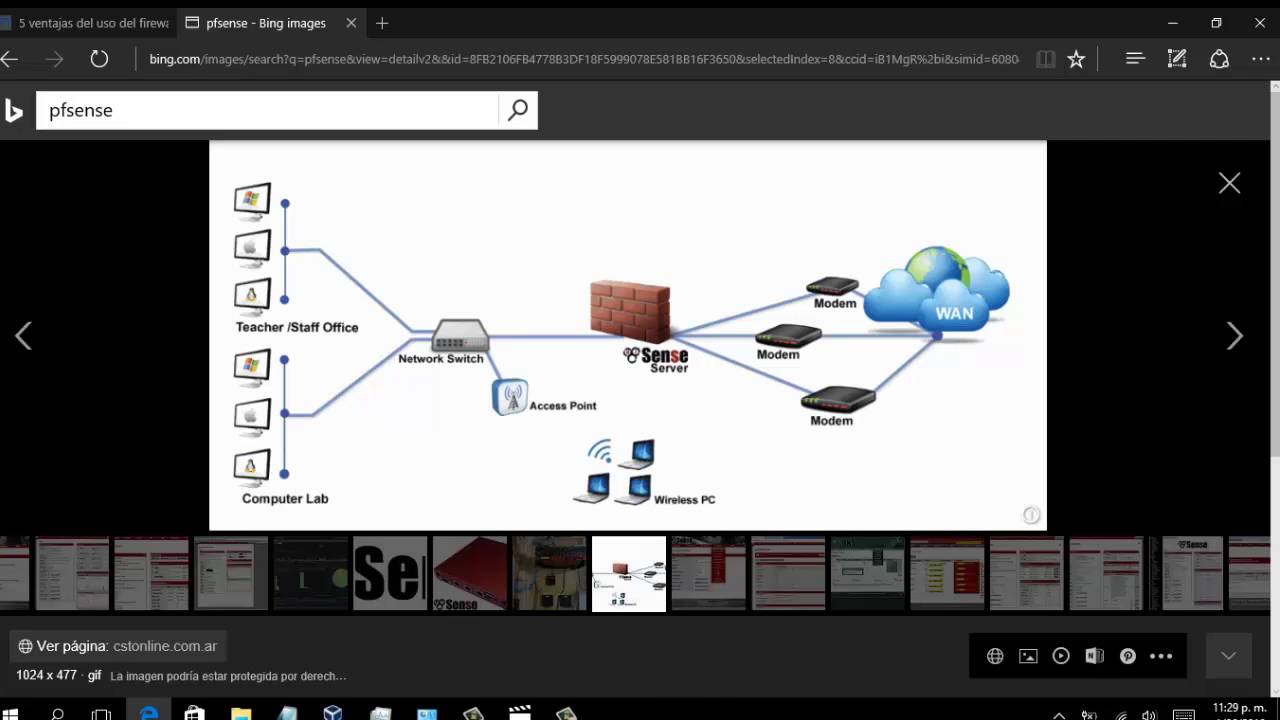Select the hardware photo thumbnail
The width and height of the screenshot is (1280, 720).
point(549,573)
